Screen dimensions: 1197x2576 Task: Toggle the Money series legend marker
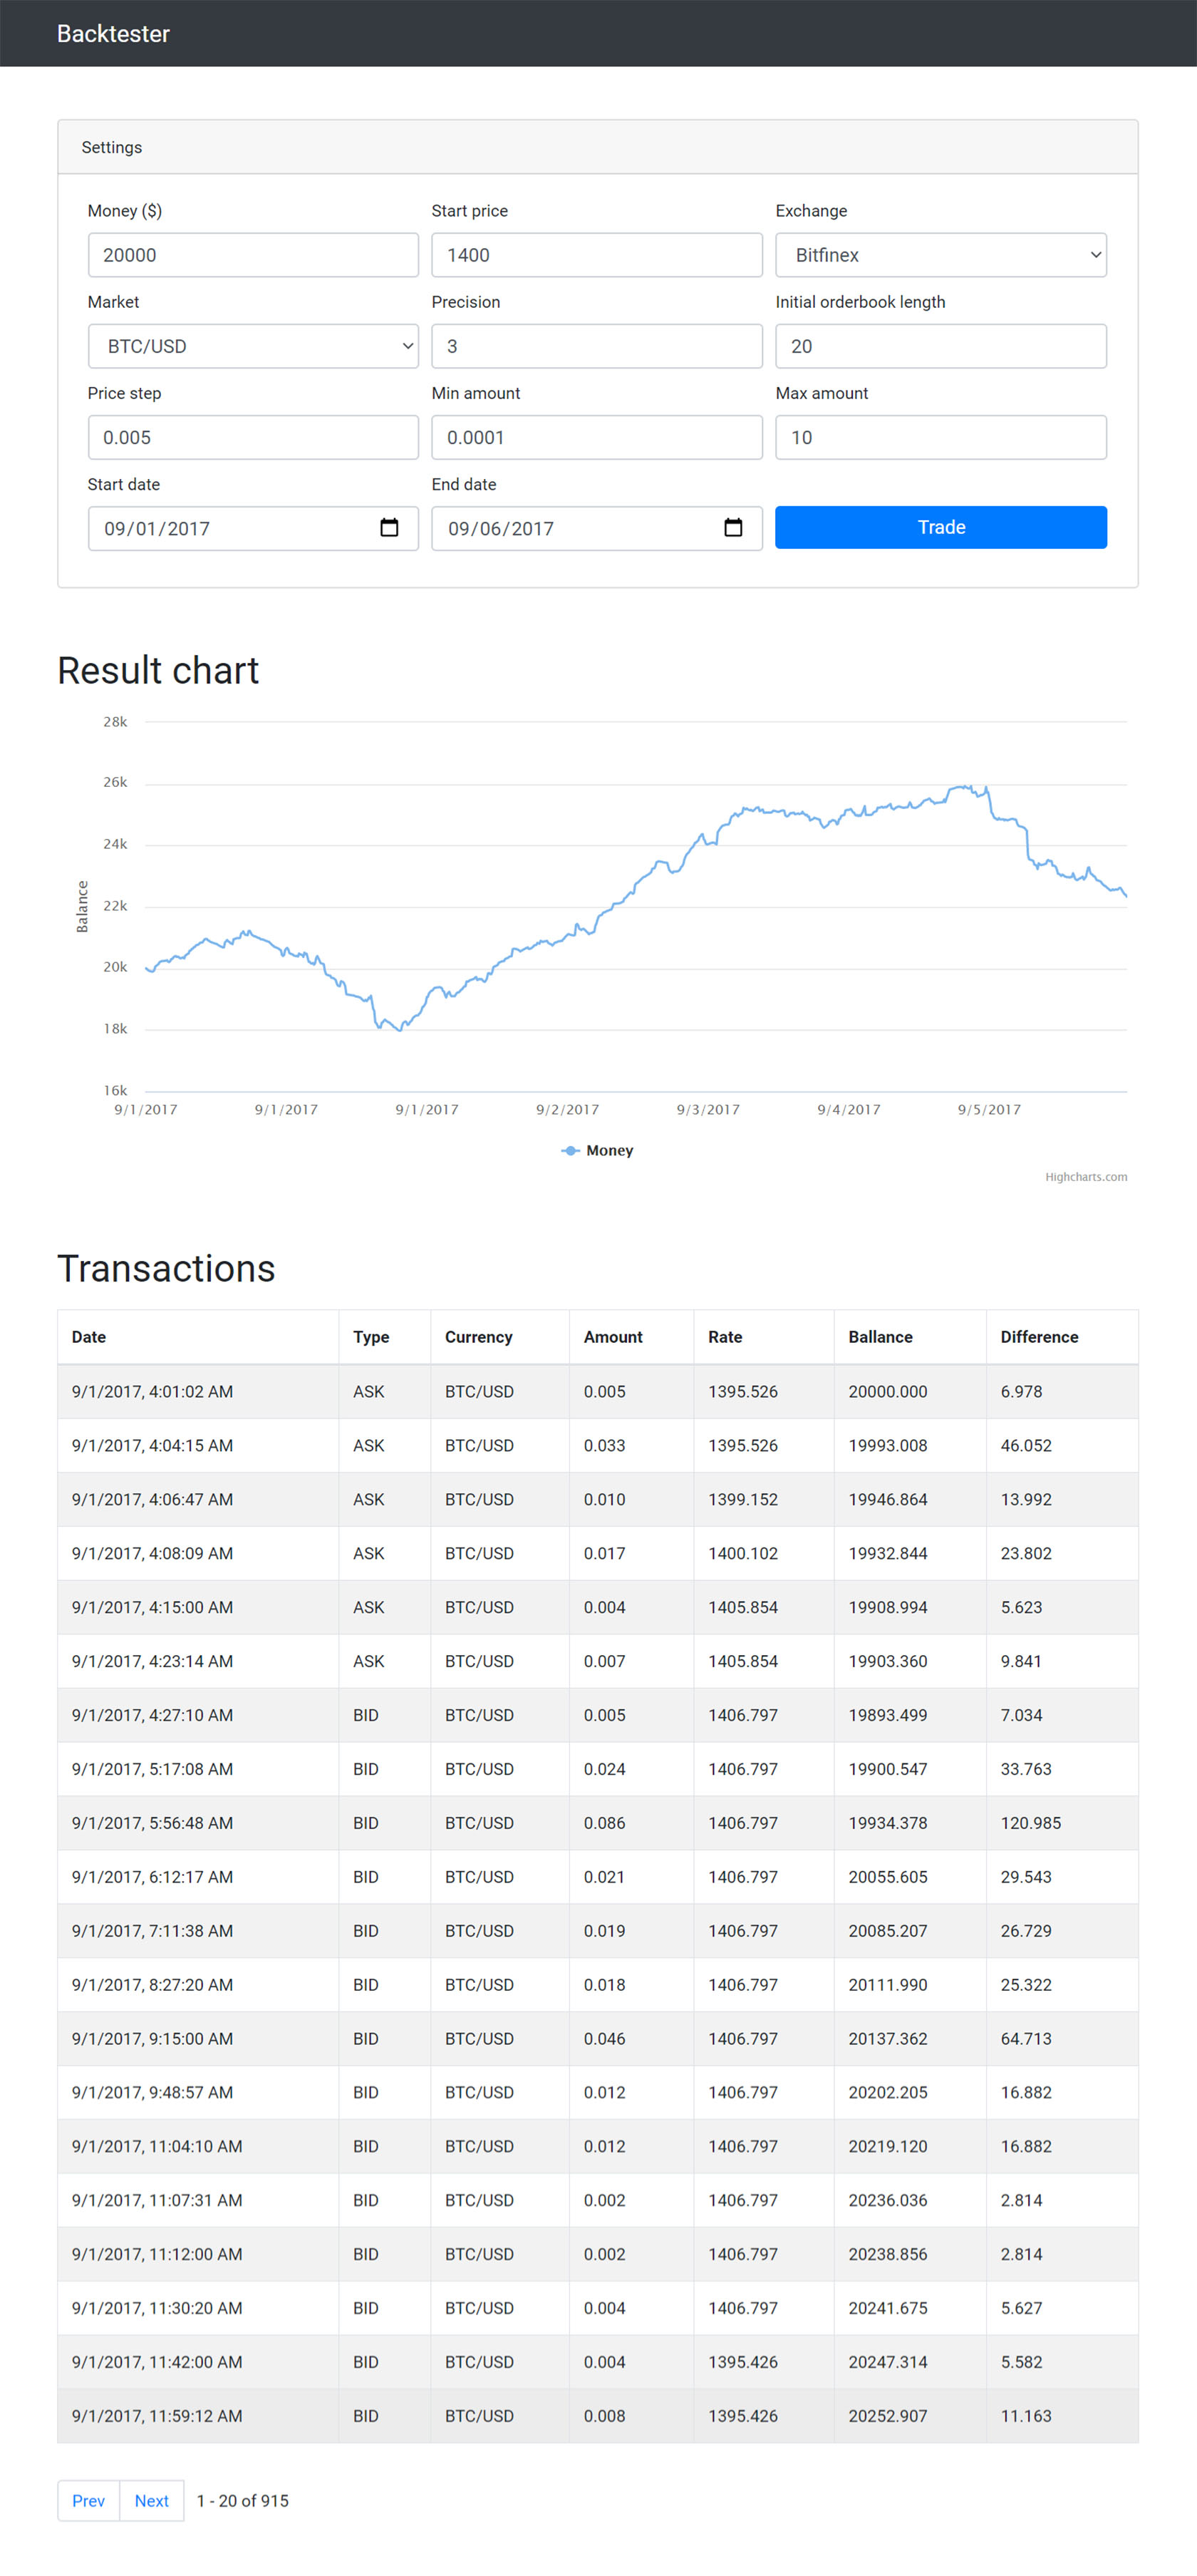[x=570, y=1150]
